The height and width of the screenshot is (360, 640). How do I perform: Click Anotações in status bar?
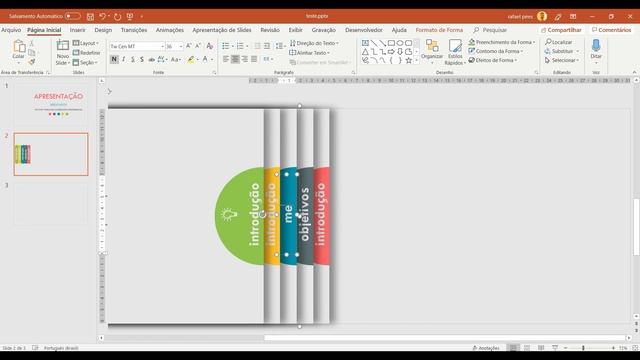(x=486, y=348)
